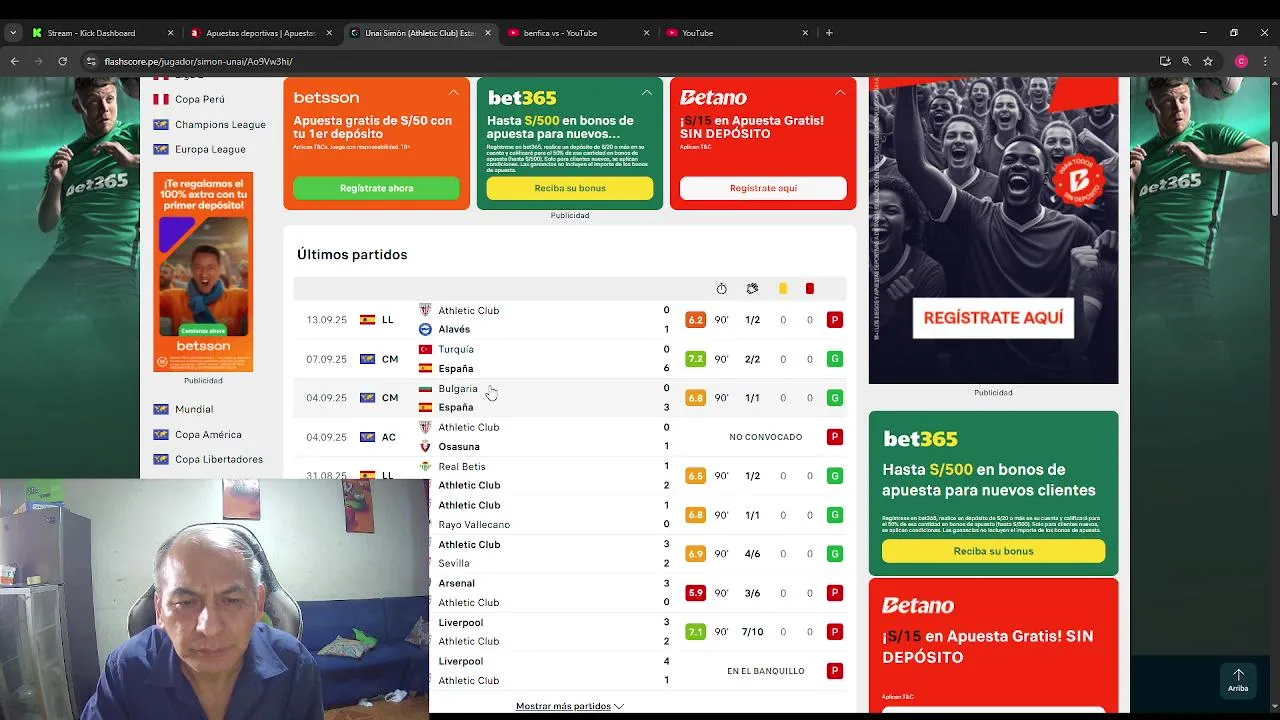Click the minutes played stopwatch column icon
1280x720 pixels.
[721, 289]
